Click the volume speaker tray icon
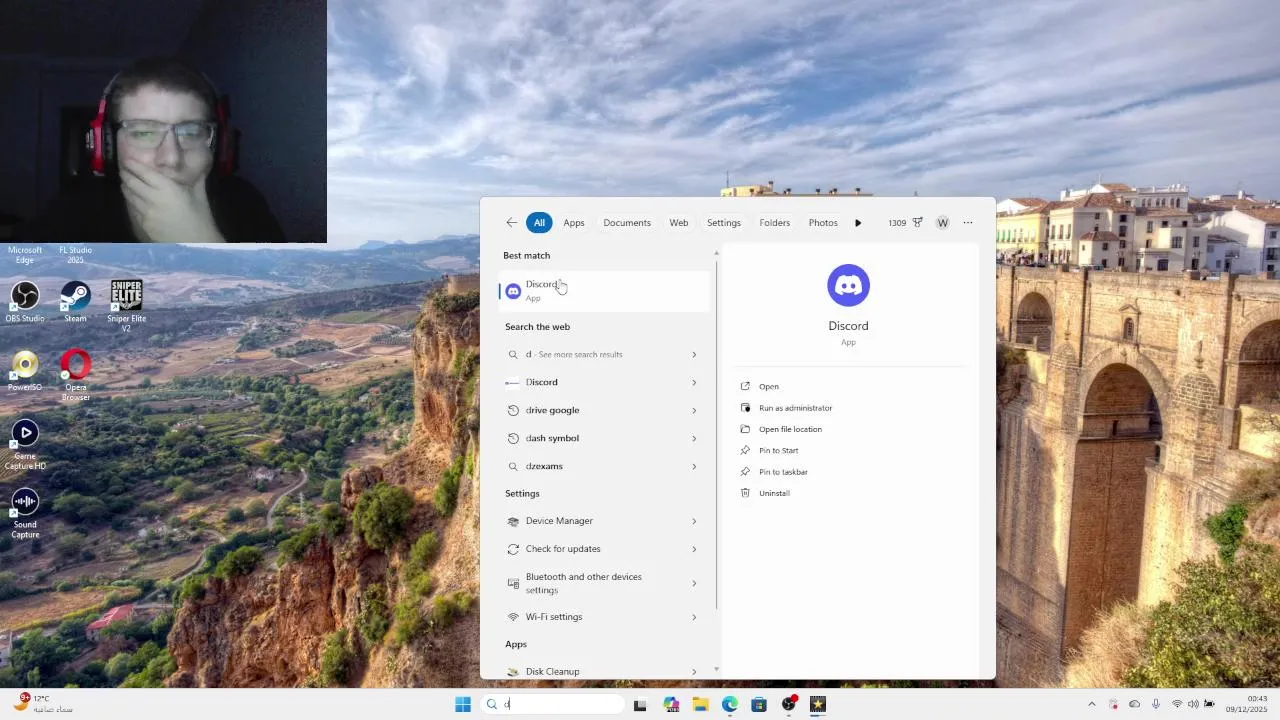This screenshot has height=720, width=1280. [1193, 704]
